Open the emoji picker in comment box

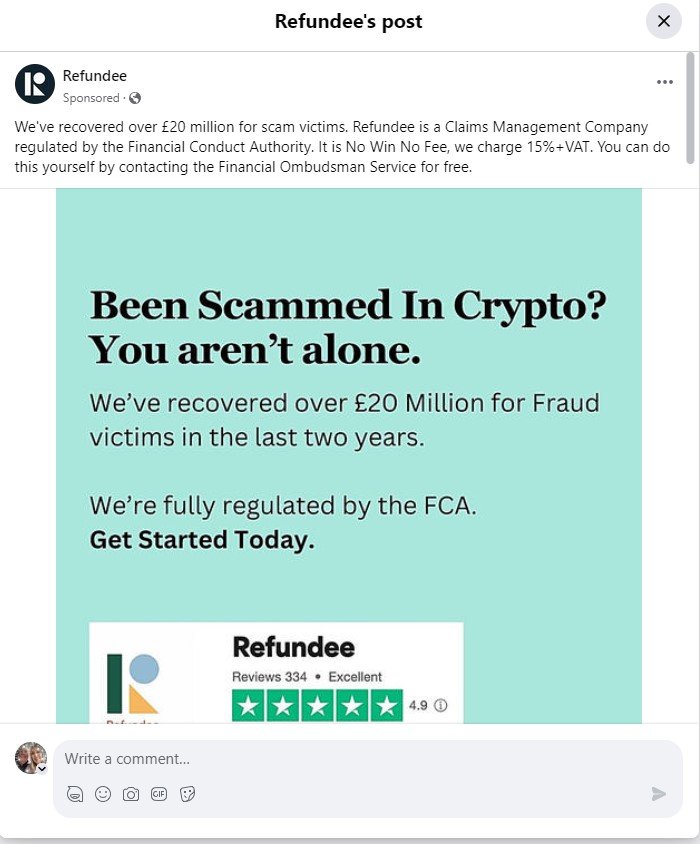102,794
